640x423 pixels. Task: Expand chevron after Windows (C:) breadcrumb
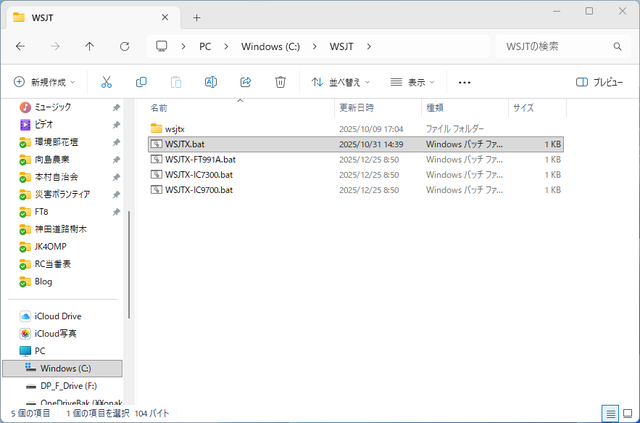pyautogui.click(x=314, y=47)
